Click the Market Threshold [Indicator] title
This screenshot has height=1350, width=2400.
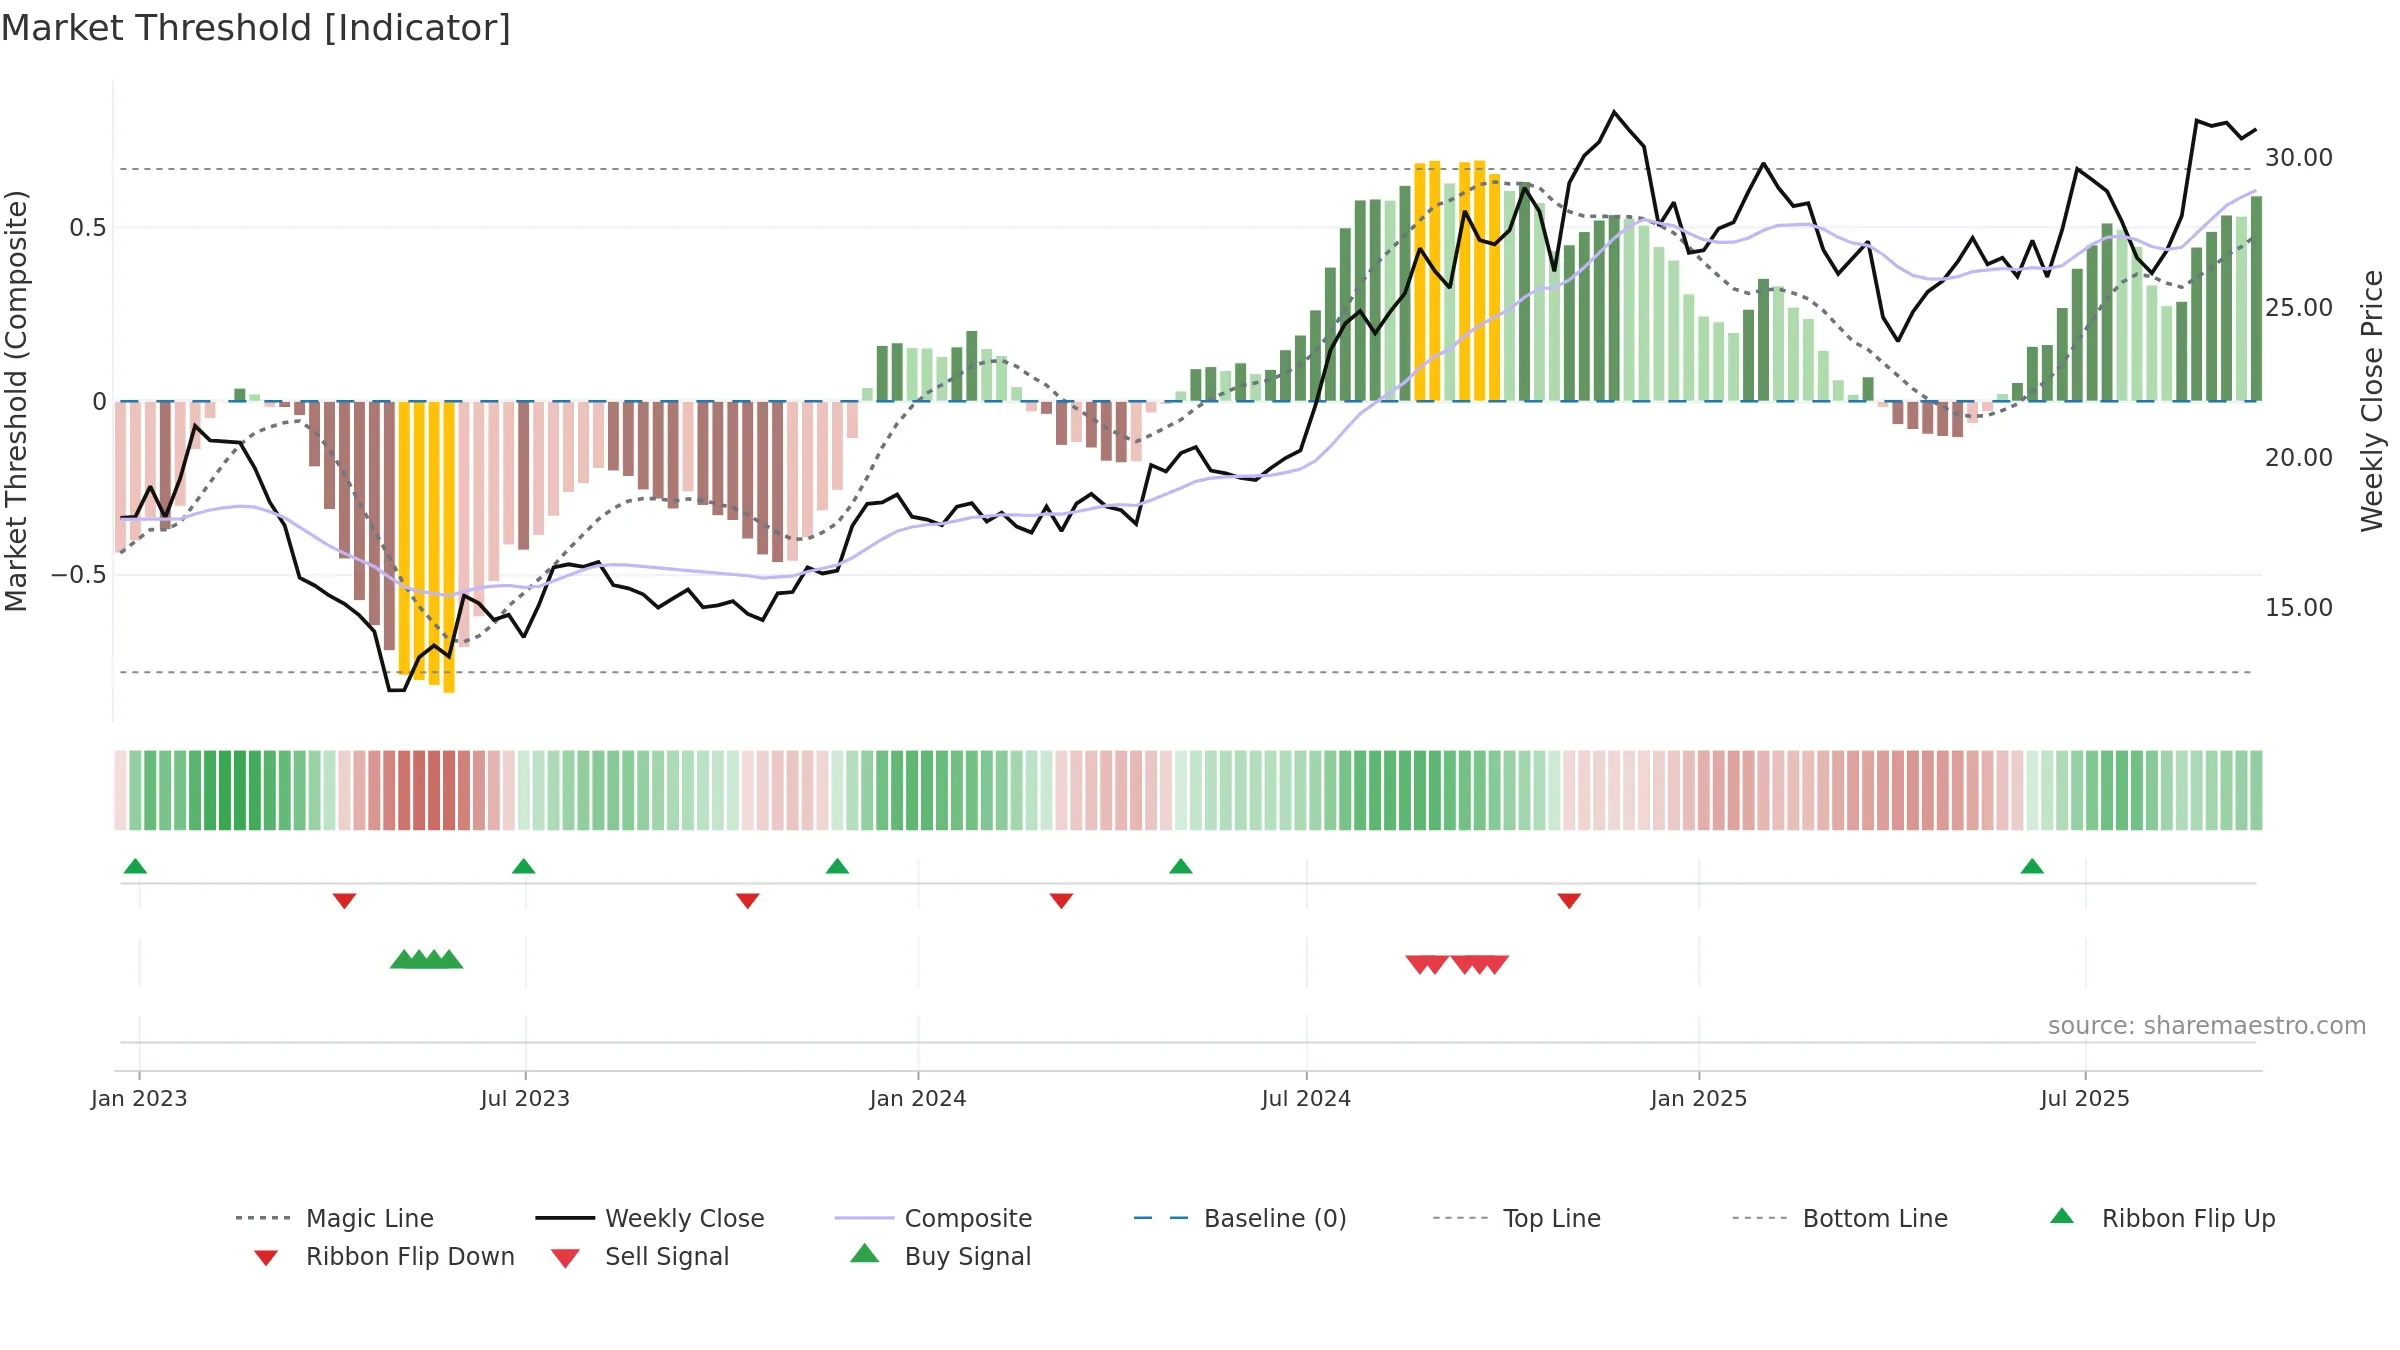[256, 28]
